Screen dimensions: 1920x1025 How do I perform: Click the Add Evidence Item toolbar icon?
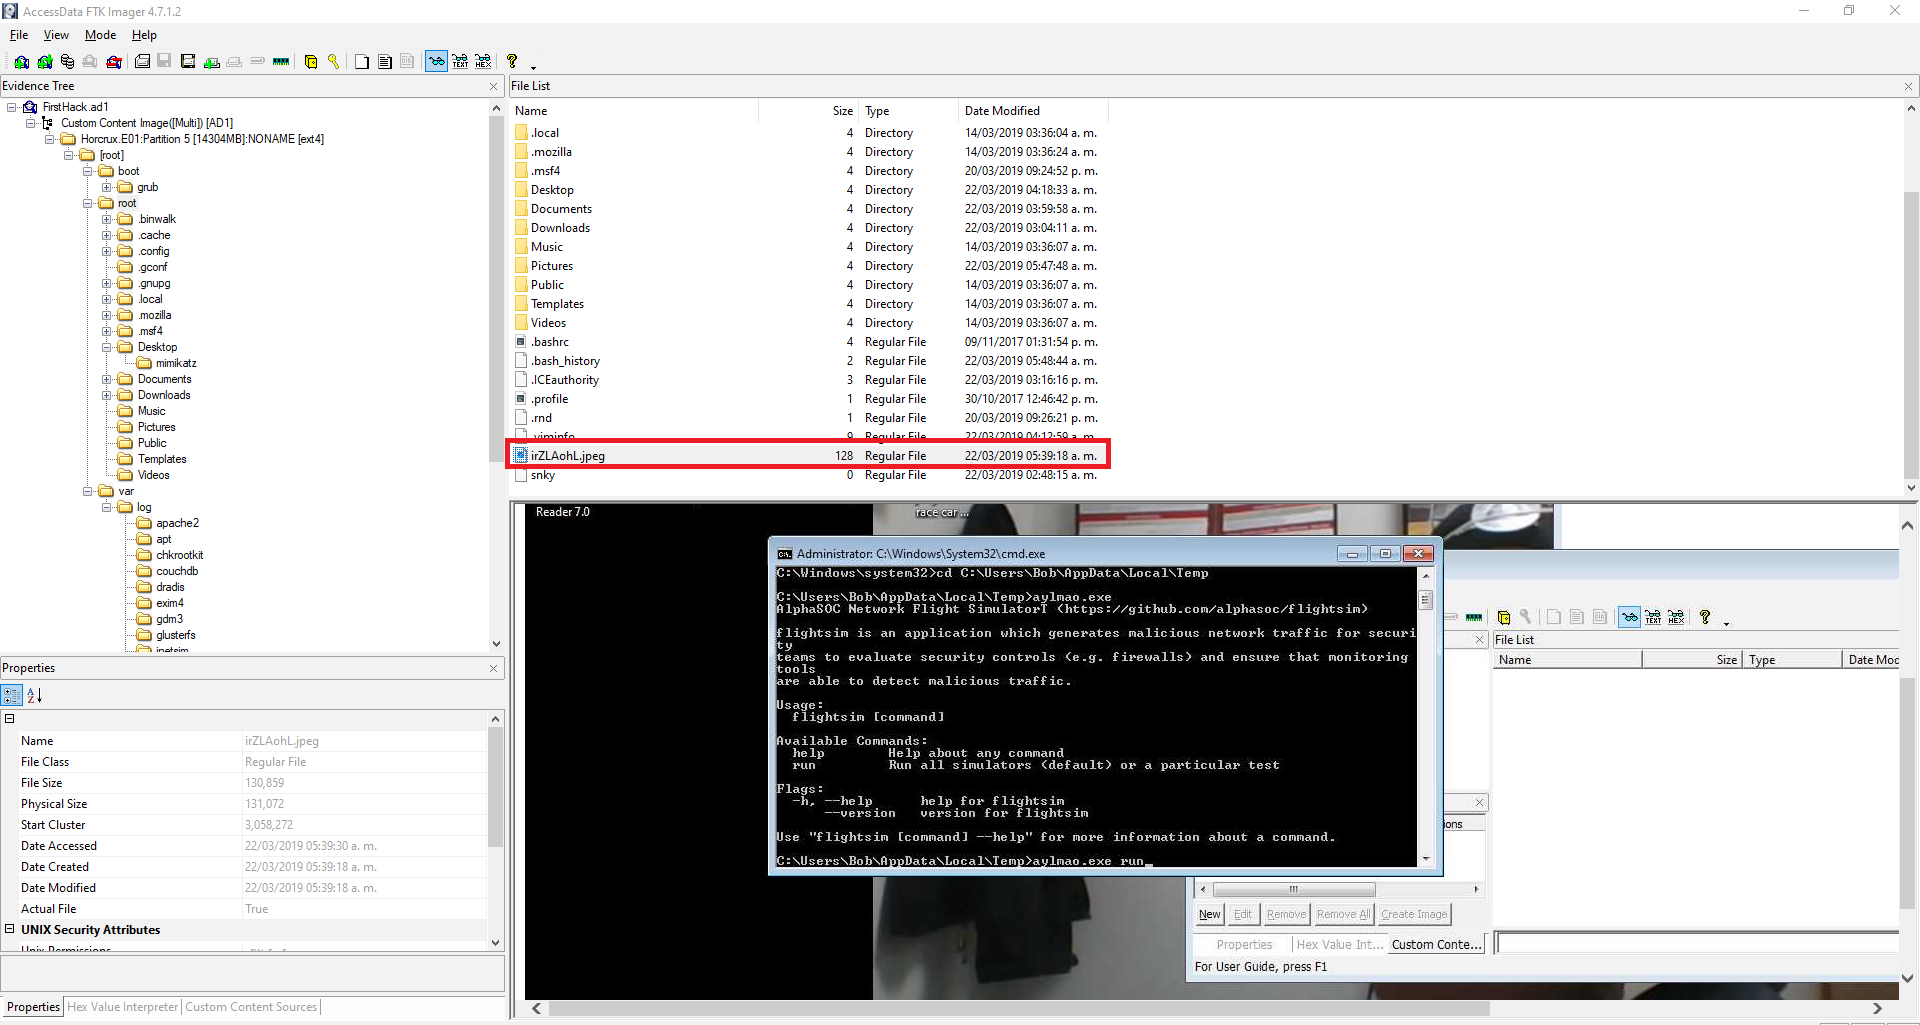(21, 62)
